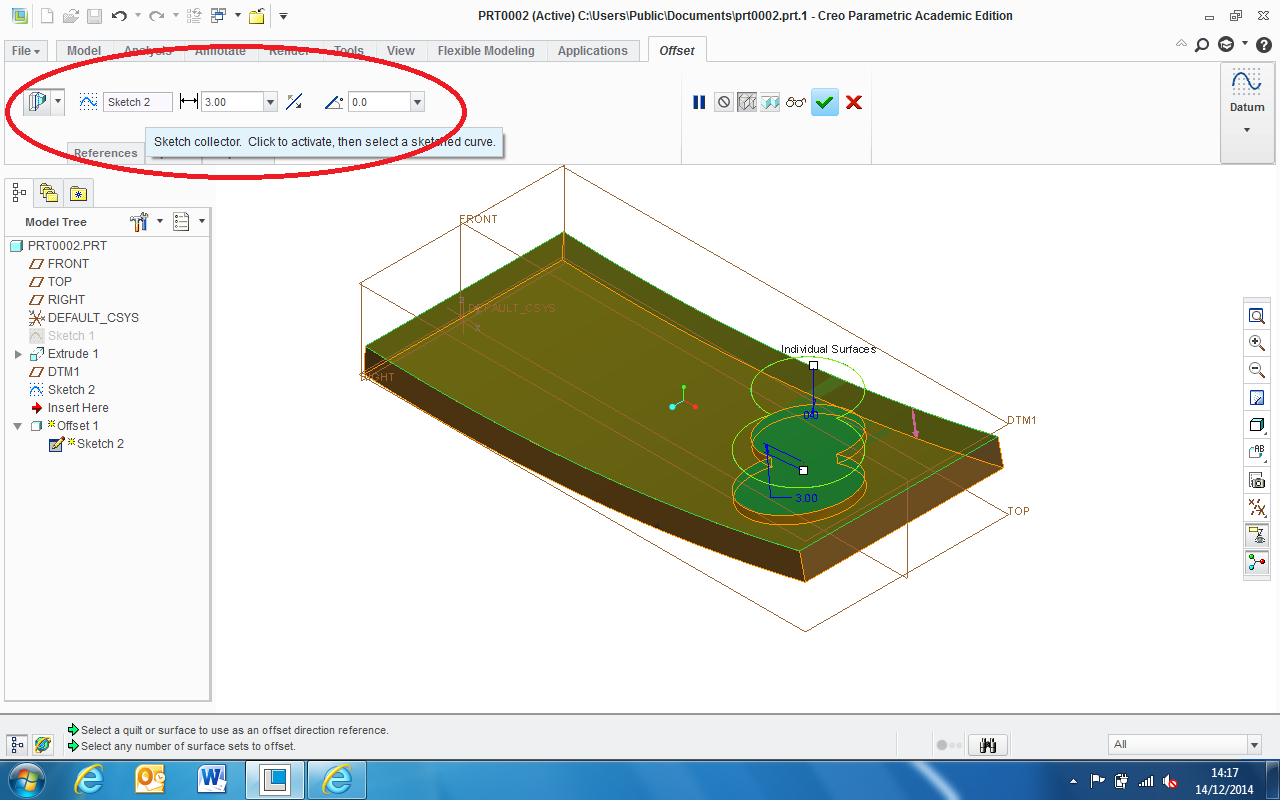This screenshot has height=800, width=1280.
Task: Toggle the unattached preview mode
Action: tap(747, 102)
